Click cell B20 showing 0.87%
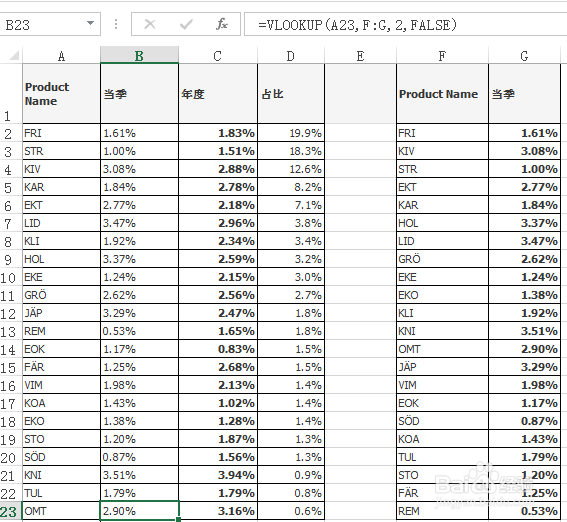Screen dimensions: 567x522 click(x=139, y=457)
